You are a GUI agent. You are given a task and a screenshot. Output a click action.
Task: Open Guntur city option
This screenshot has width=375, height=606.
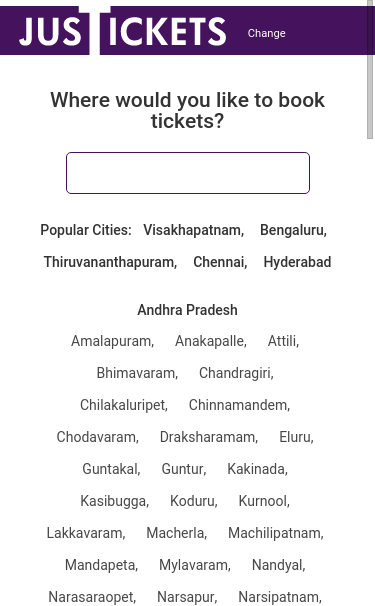184,469
